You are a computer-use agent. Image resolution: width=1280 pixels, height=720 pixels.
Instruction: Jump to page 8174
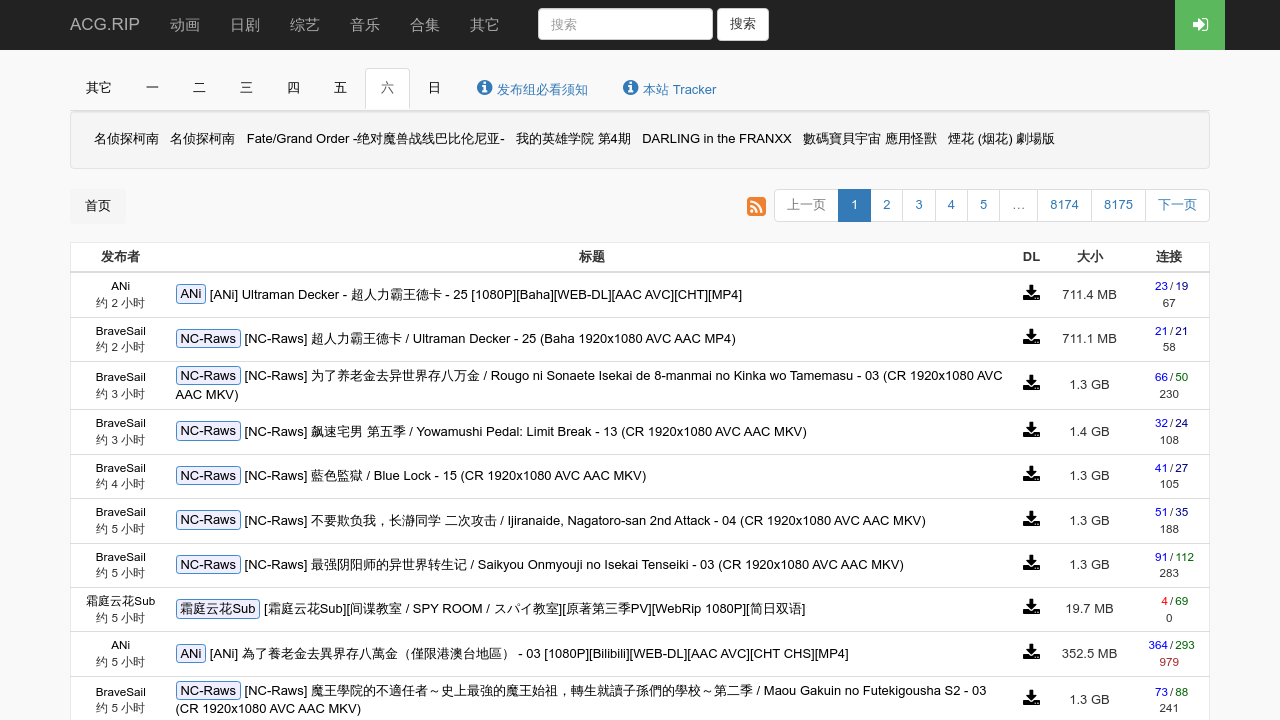(x=1064, y=205)
